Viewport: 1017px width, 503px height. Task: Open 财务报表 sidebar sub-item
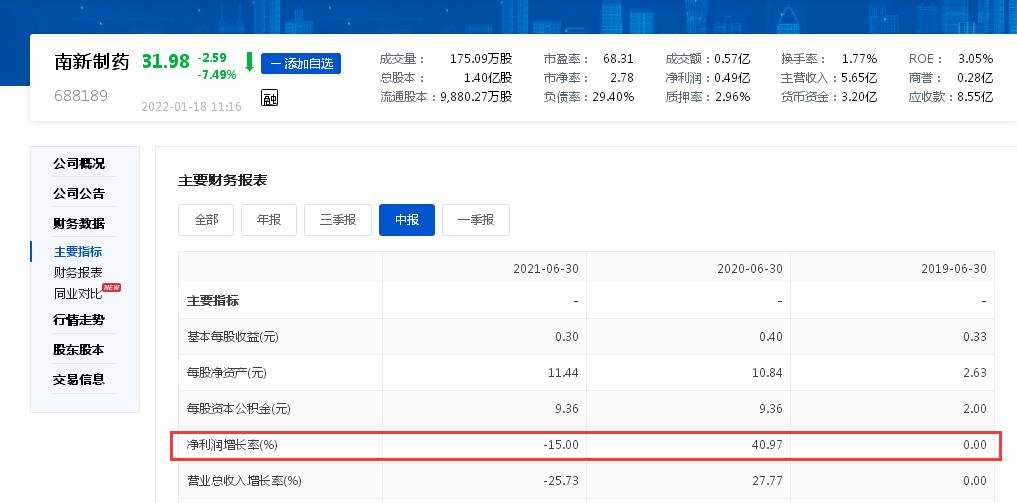(x=78, y=273)
